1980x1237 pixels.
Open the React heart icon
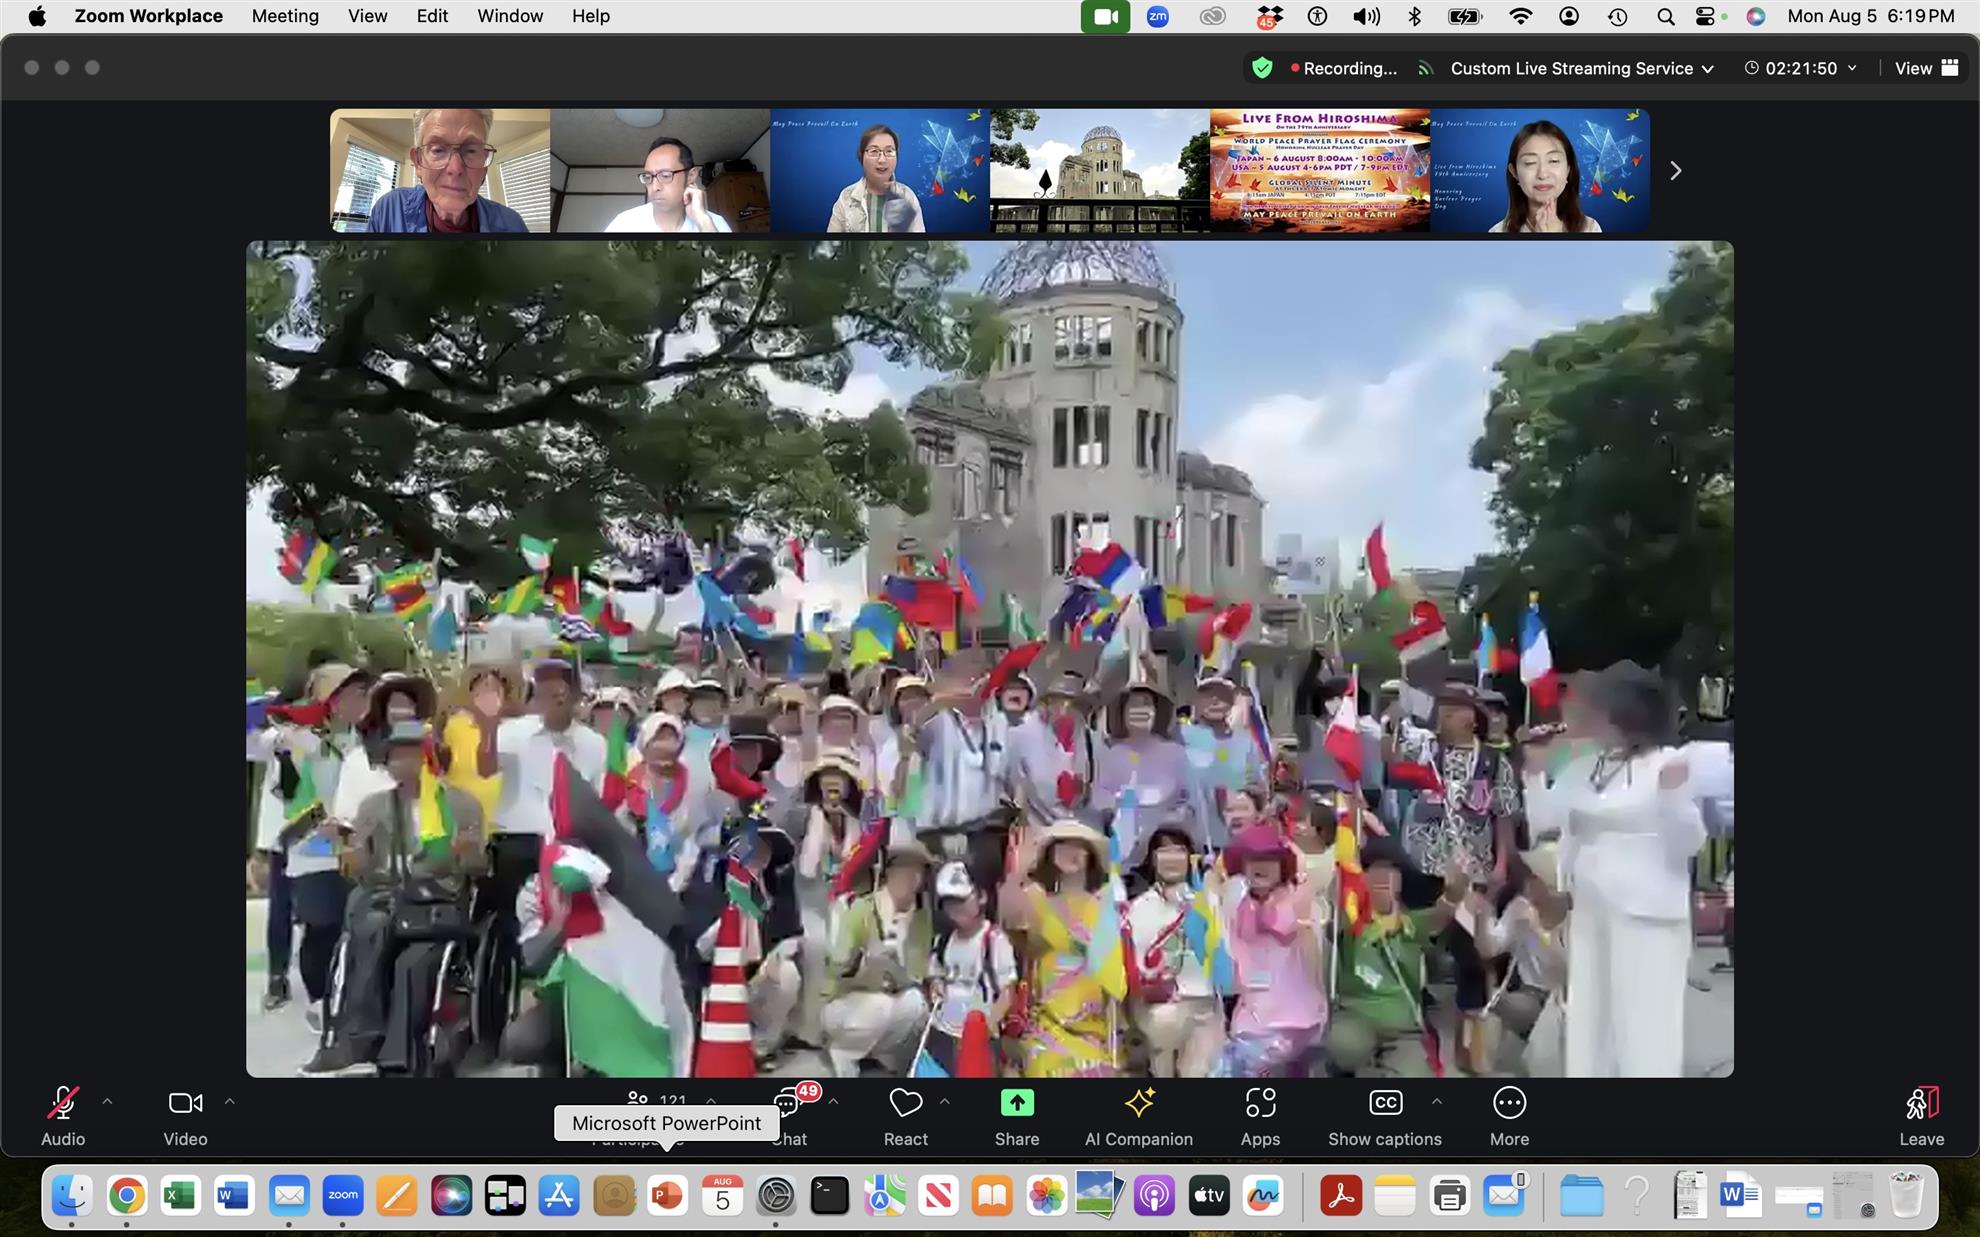pyautogui.click(x=905, y=1103)
